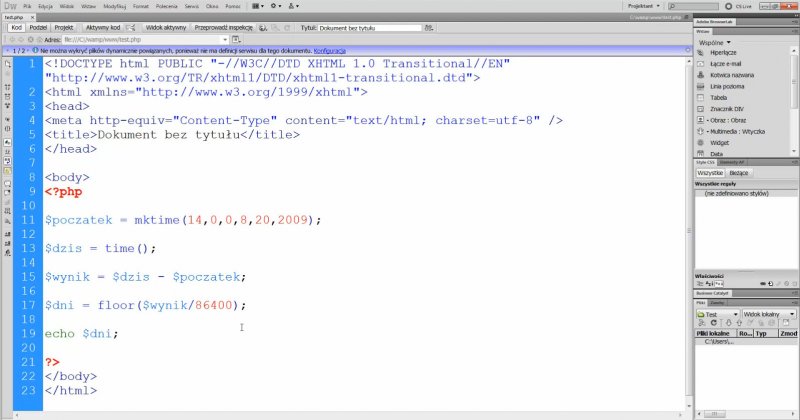Screen dimensions: 800x420
Task: Click the Konfiguracja link
Action: [329, 50]
